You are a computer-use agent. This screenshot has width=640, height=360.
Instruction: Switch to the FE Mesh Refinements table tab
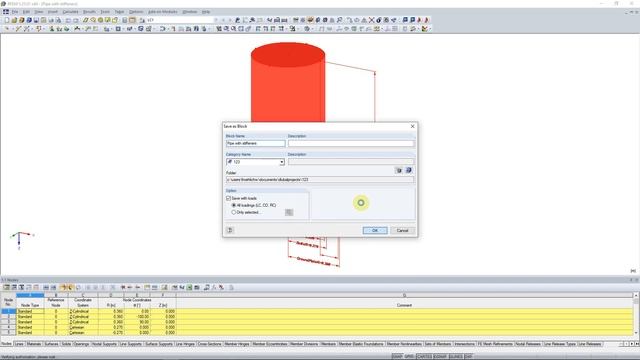point(495,344)
